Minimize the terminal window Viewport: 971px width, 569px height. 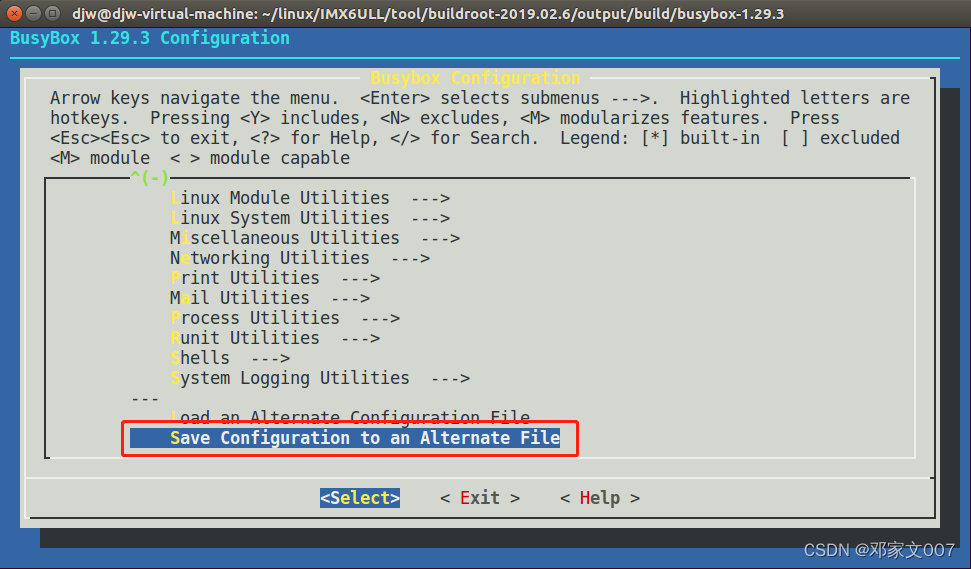[34, 13]
